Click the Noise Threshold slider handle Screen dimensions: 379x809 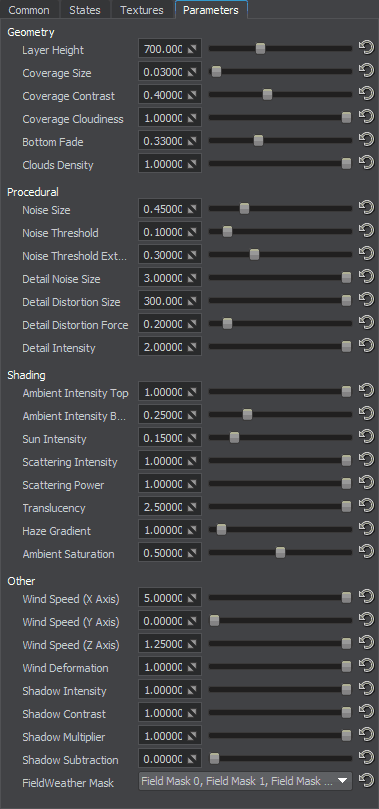coord(227,231)
